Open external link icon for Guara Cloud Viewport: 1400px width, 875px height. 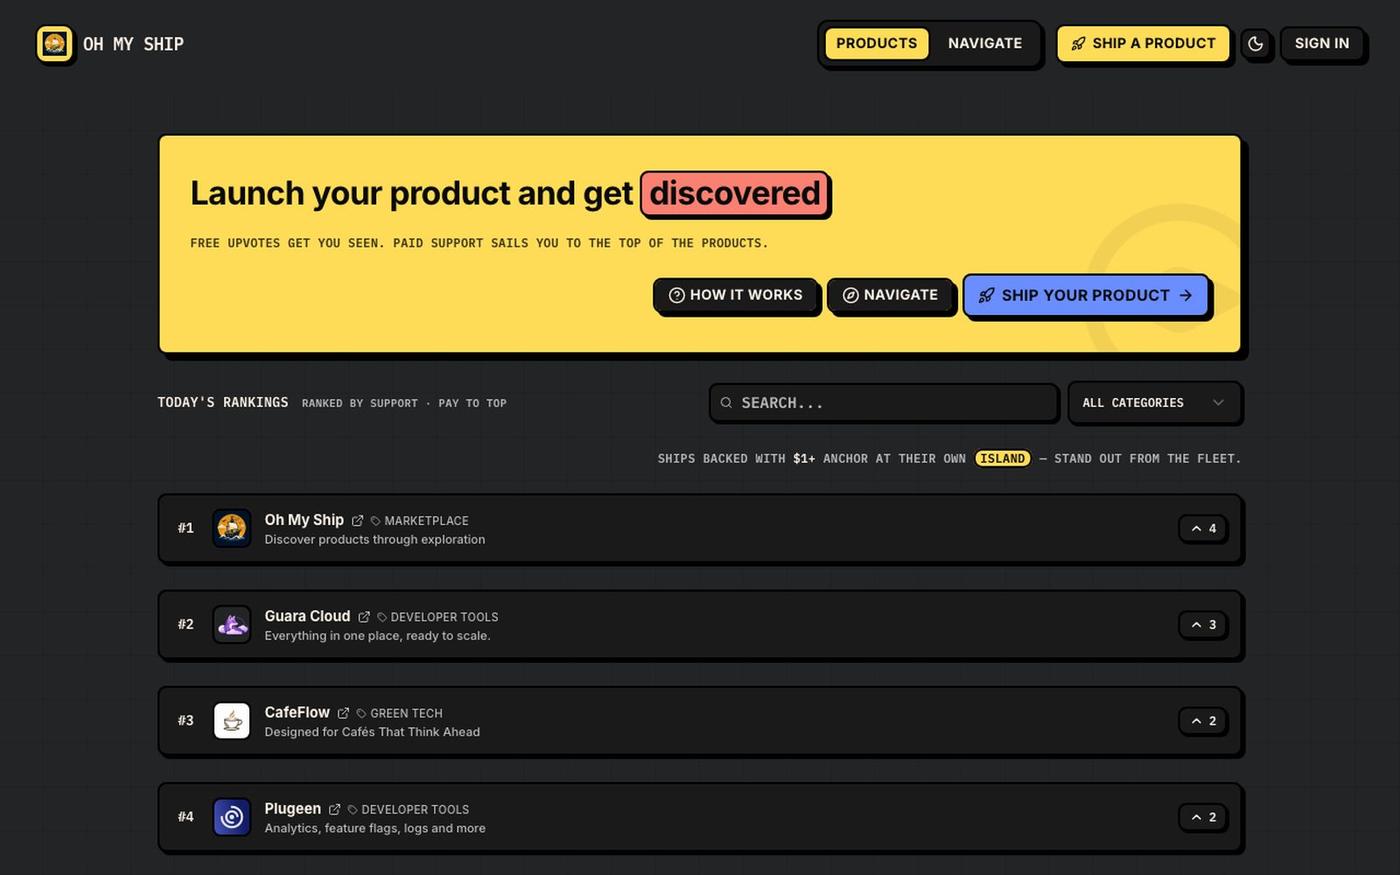tap(364, 617)
